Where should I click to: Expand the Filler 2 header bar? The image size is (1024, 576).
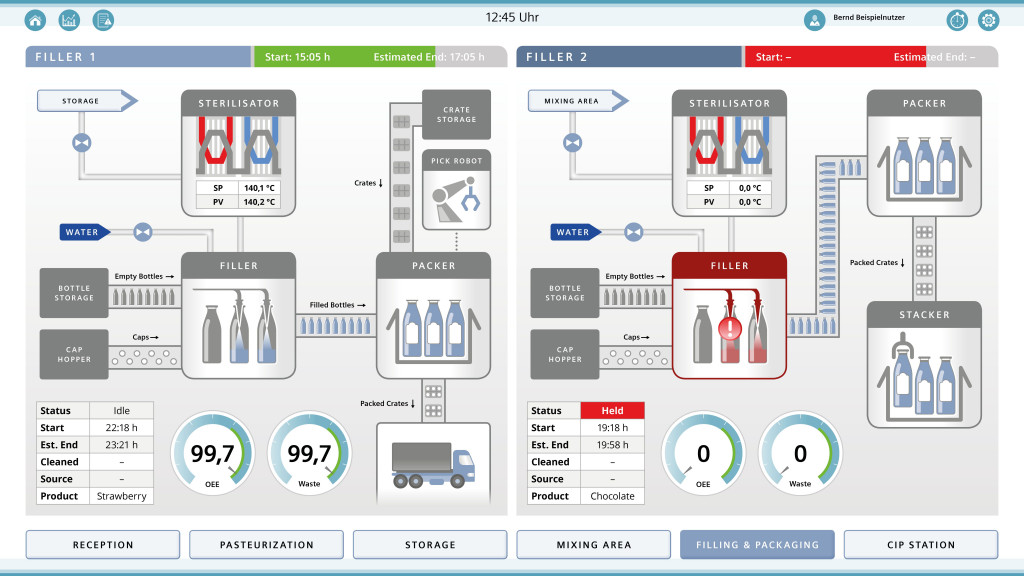pos(628,57)
